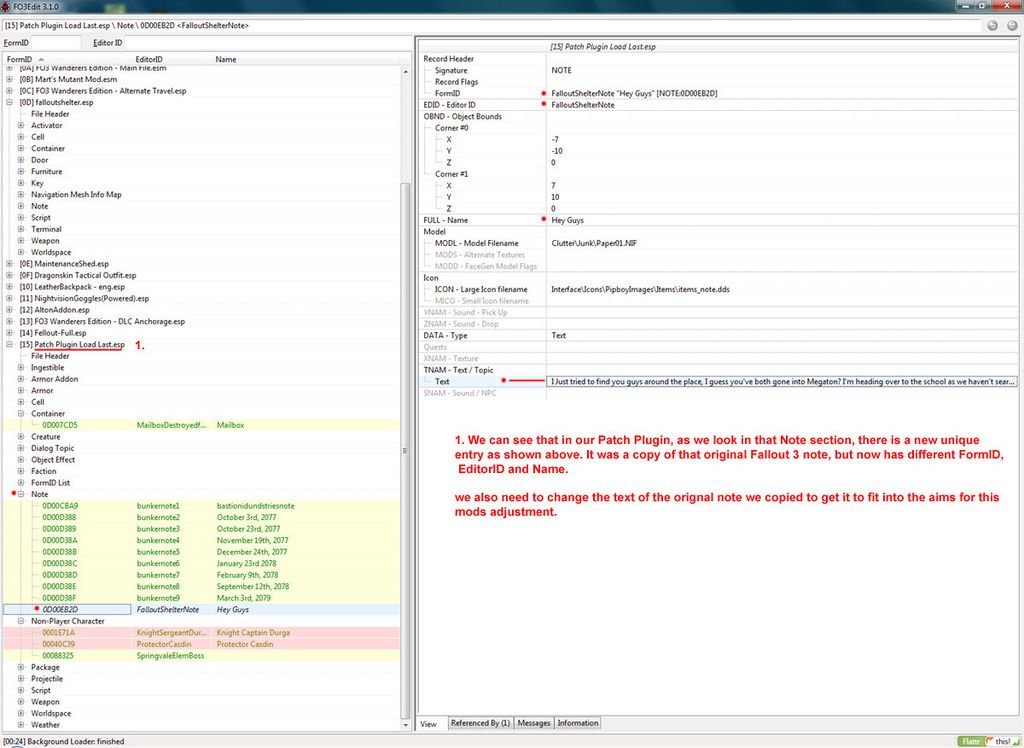
Task: Select bunkernote1 record 0D00CBA9
Action: 202,506
